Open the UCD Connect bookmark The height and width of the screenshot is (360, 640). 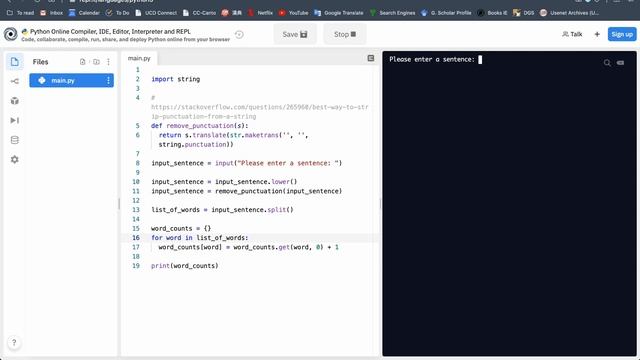(x=156, y=13)
